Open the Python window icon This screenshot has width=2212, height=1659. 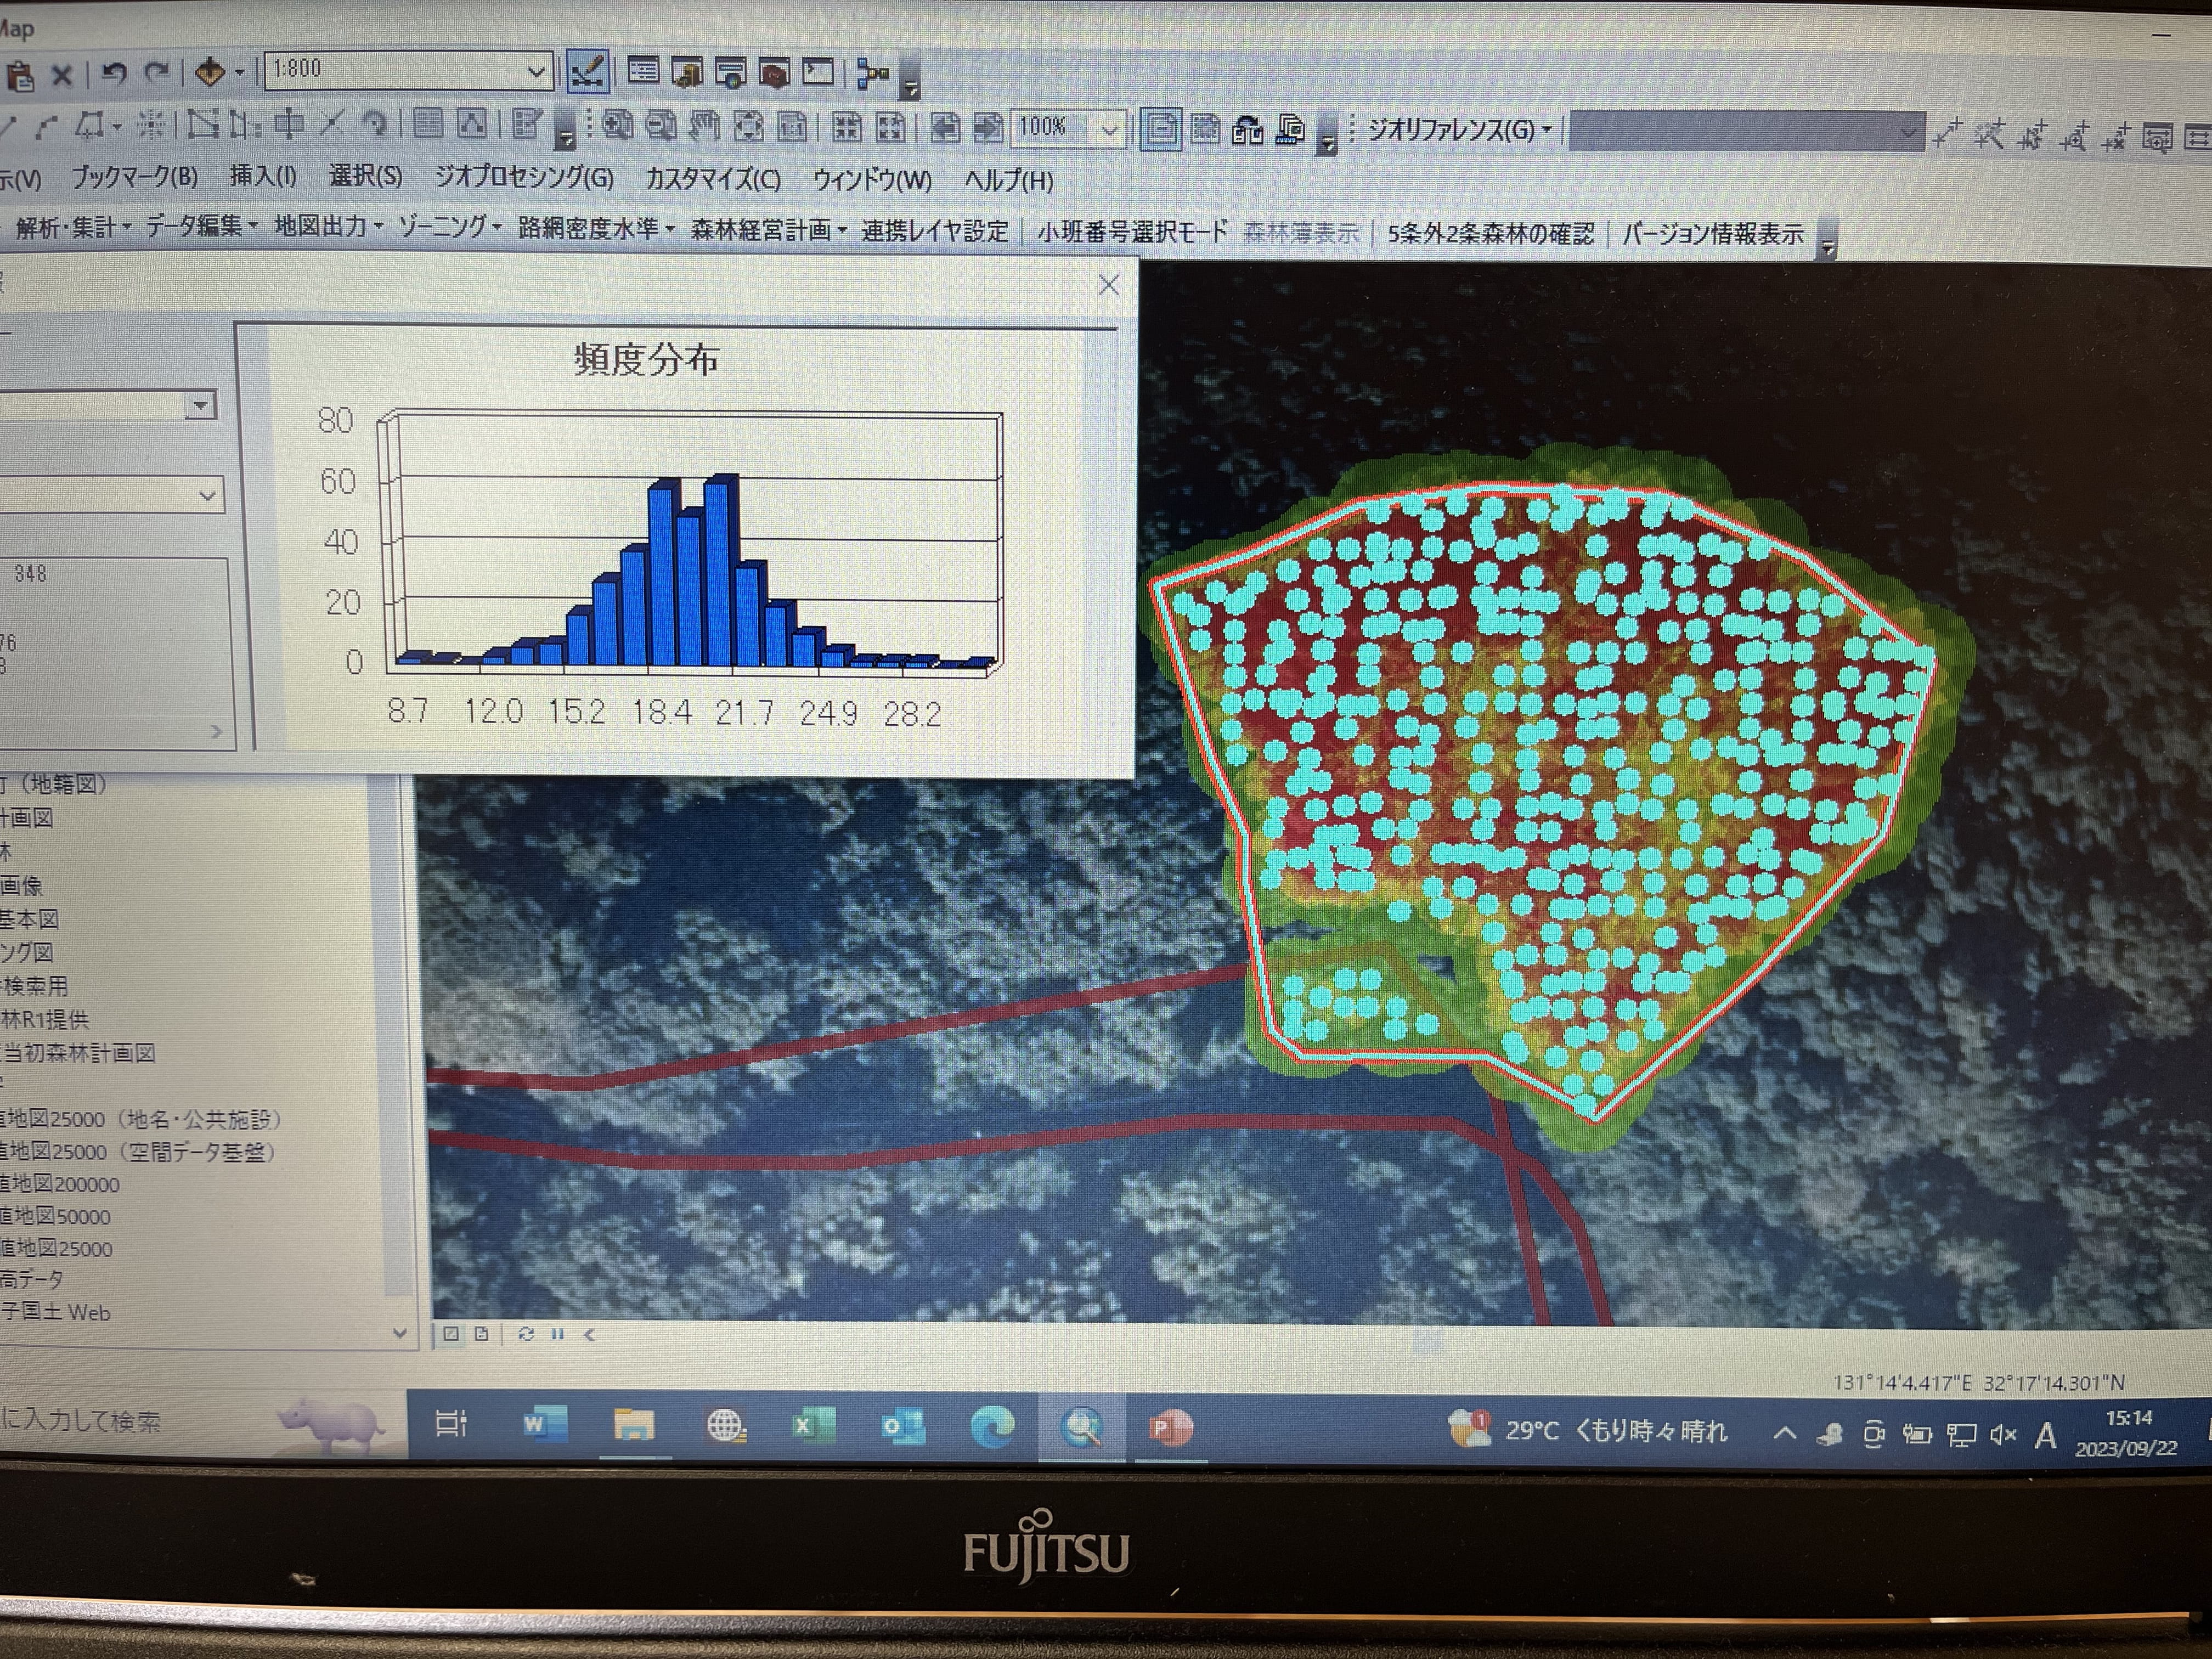point(818,72)
